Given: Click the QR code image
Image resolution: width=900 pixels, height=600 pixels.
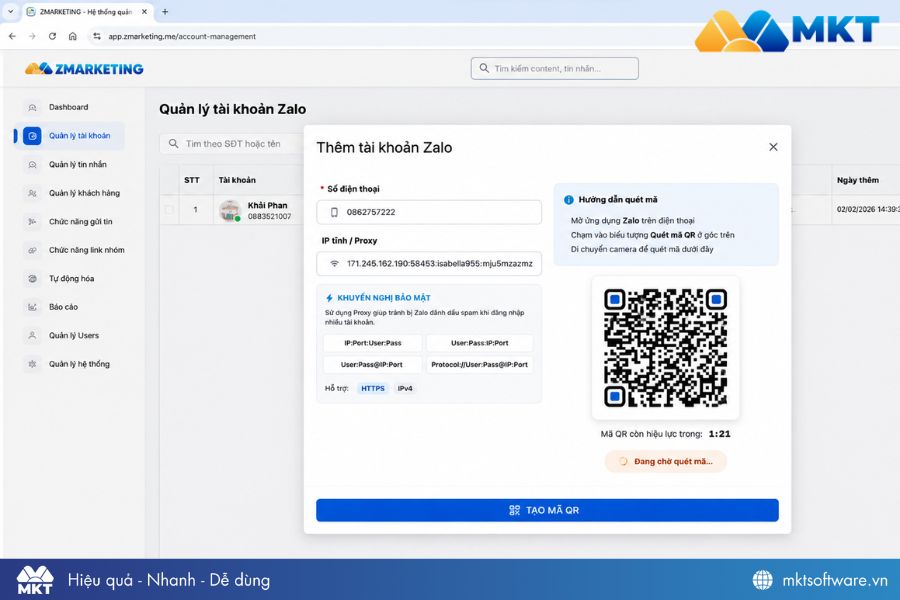Looking at the screenshot, I should point(665,348).
